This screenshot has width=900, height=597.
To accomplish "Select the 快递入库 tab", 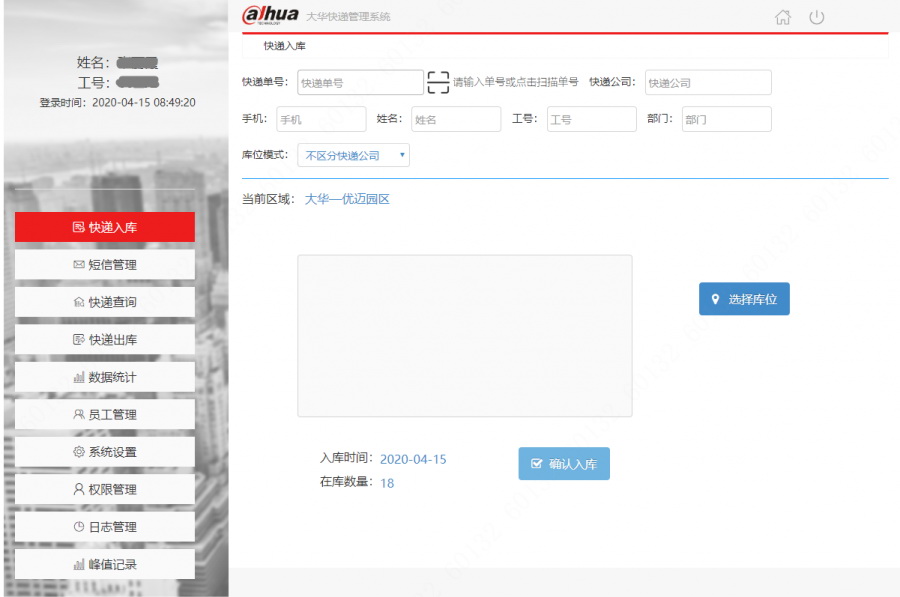I will tap(285, 46).
